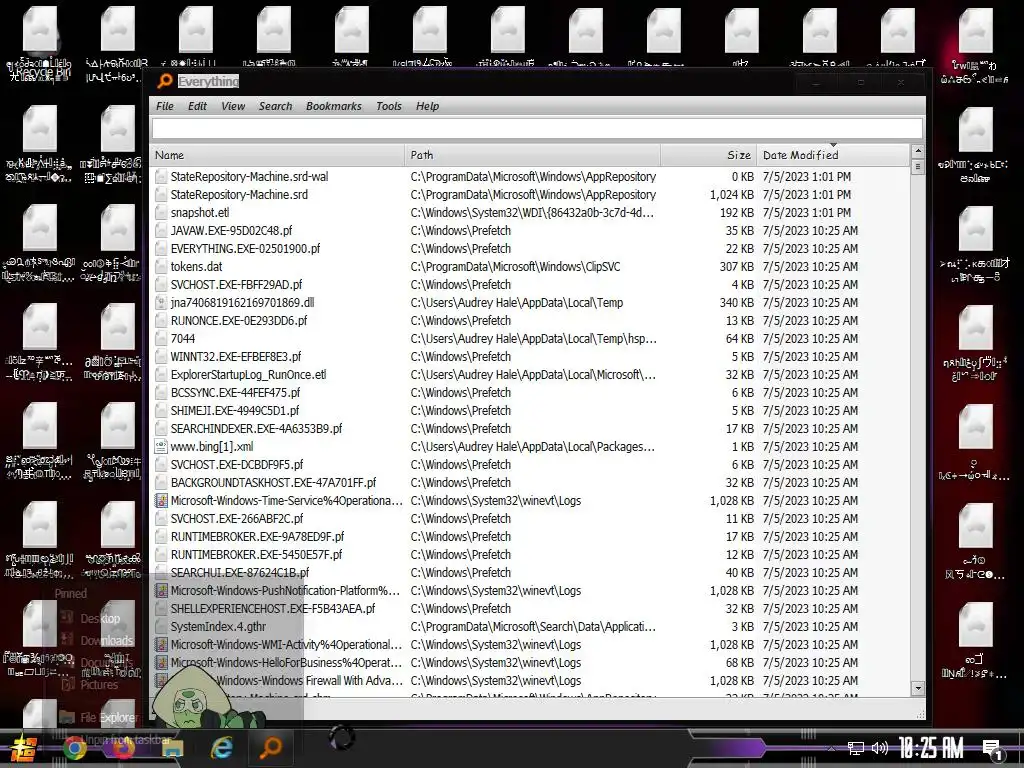
Task: Click the event log icon for Microsoft-Windows-PushNotification-Platform
Action: (161, 591)
